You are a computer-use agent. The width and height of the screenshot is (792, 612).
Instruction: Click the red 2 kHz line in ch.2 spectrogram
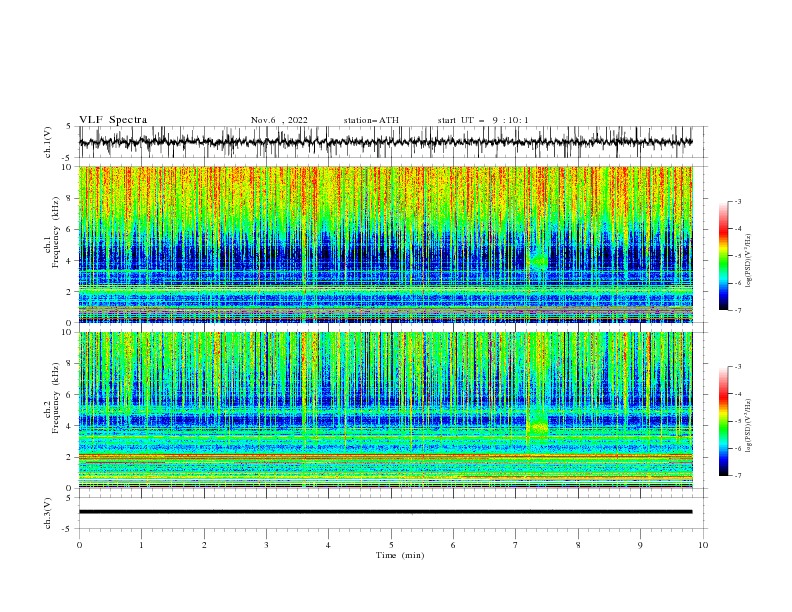pos(385,455)
